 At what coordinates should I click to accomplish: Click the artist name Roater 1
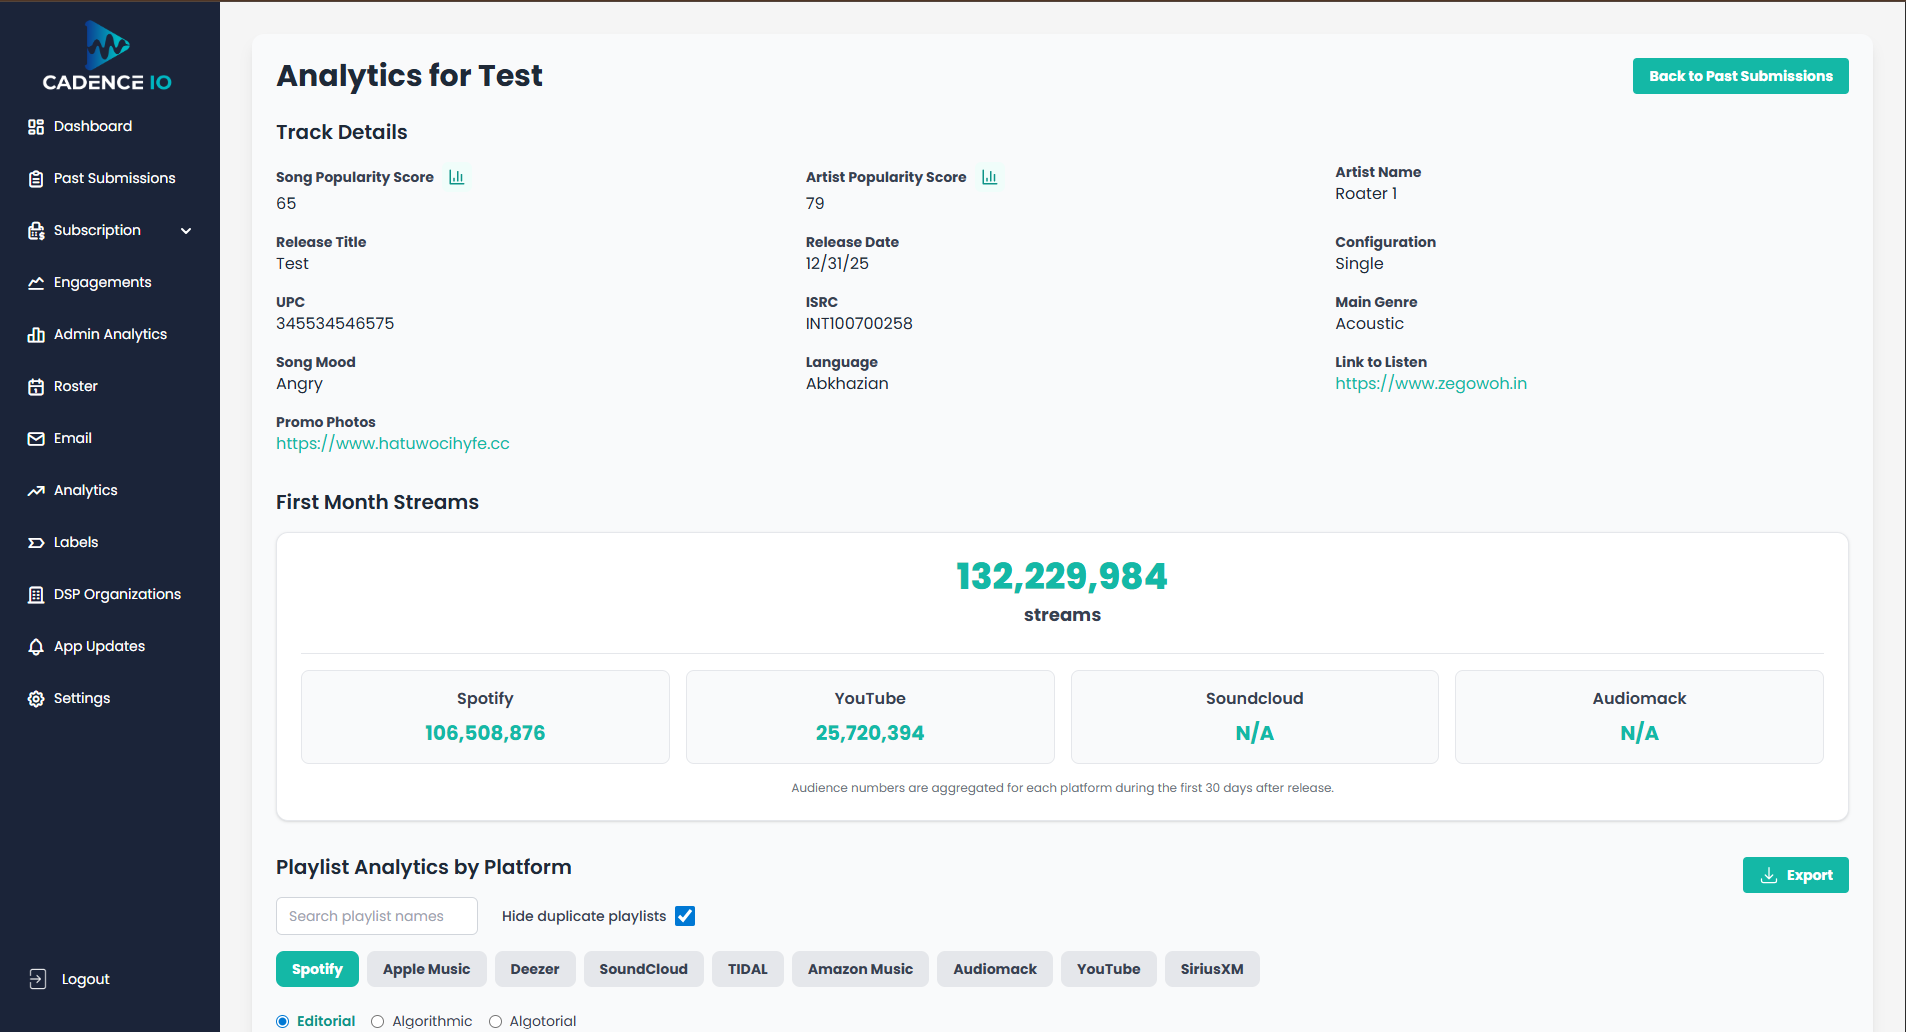pos(1366,194)
